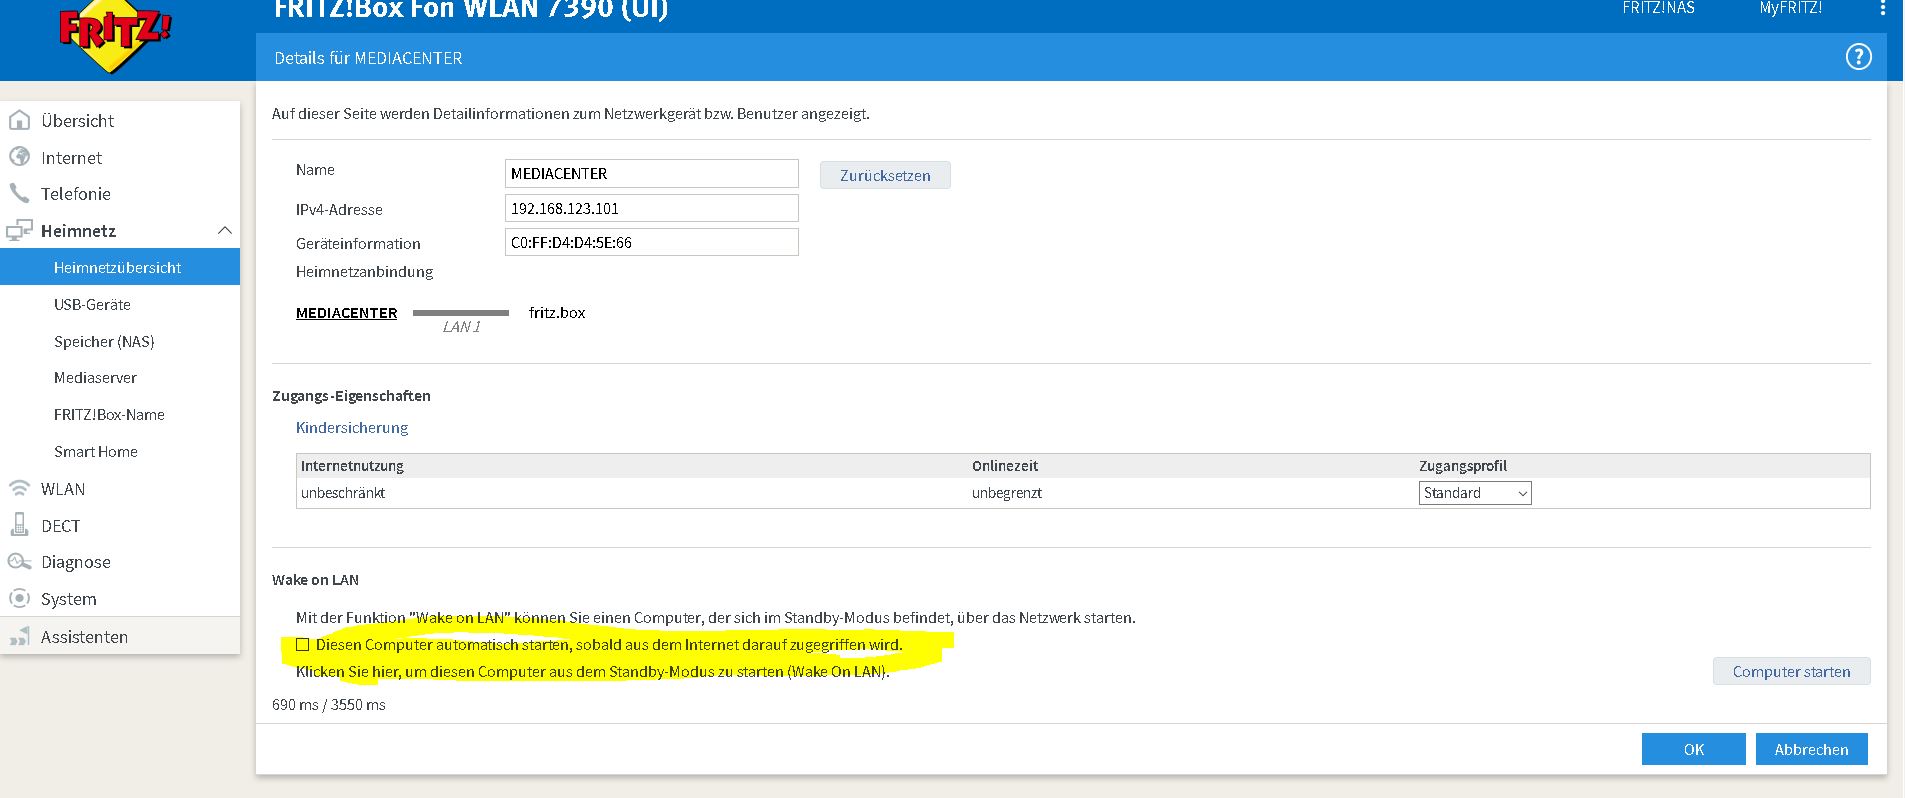Click the MEDIACENTER device link
1905x798 pixels.
pos(346,312)
